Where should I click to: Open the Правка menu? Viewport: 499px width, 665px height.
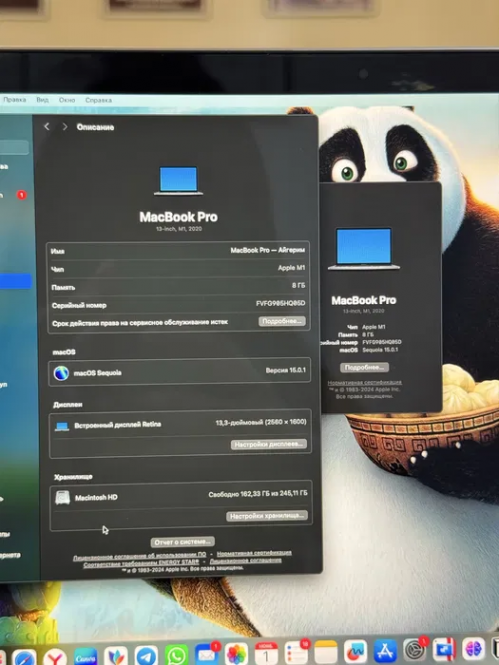14,100
